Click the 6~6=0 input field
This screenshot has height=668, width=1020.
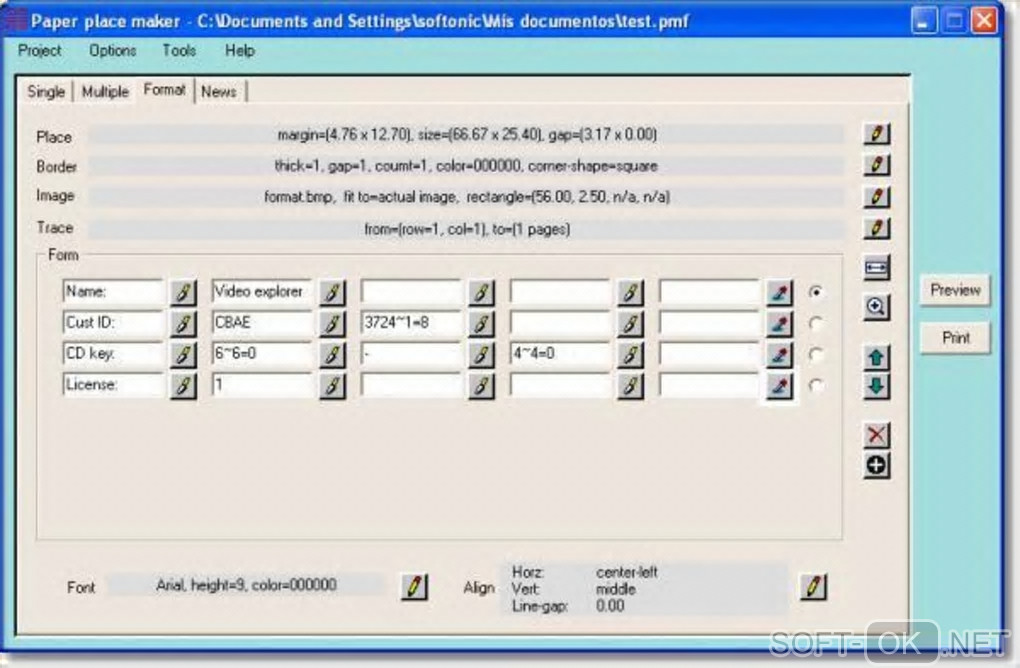click(262, 354)
